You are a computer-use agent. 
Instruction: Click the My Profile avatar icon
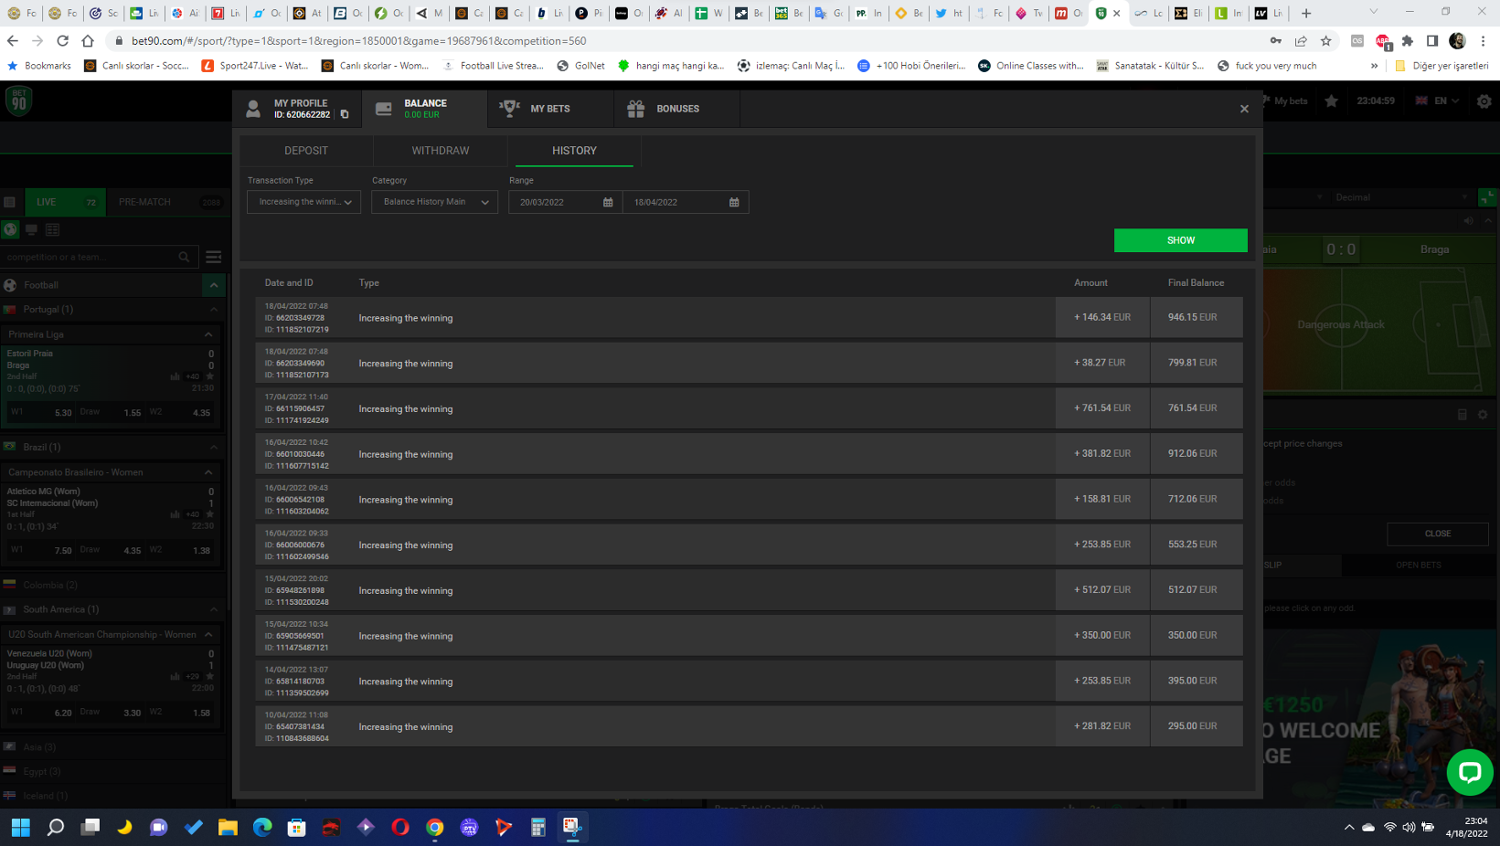click(254, 109)
